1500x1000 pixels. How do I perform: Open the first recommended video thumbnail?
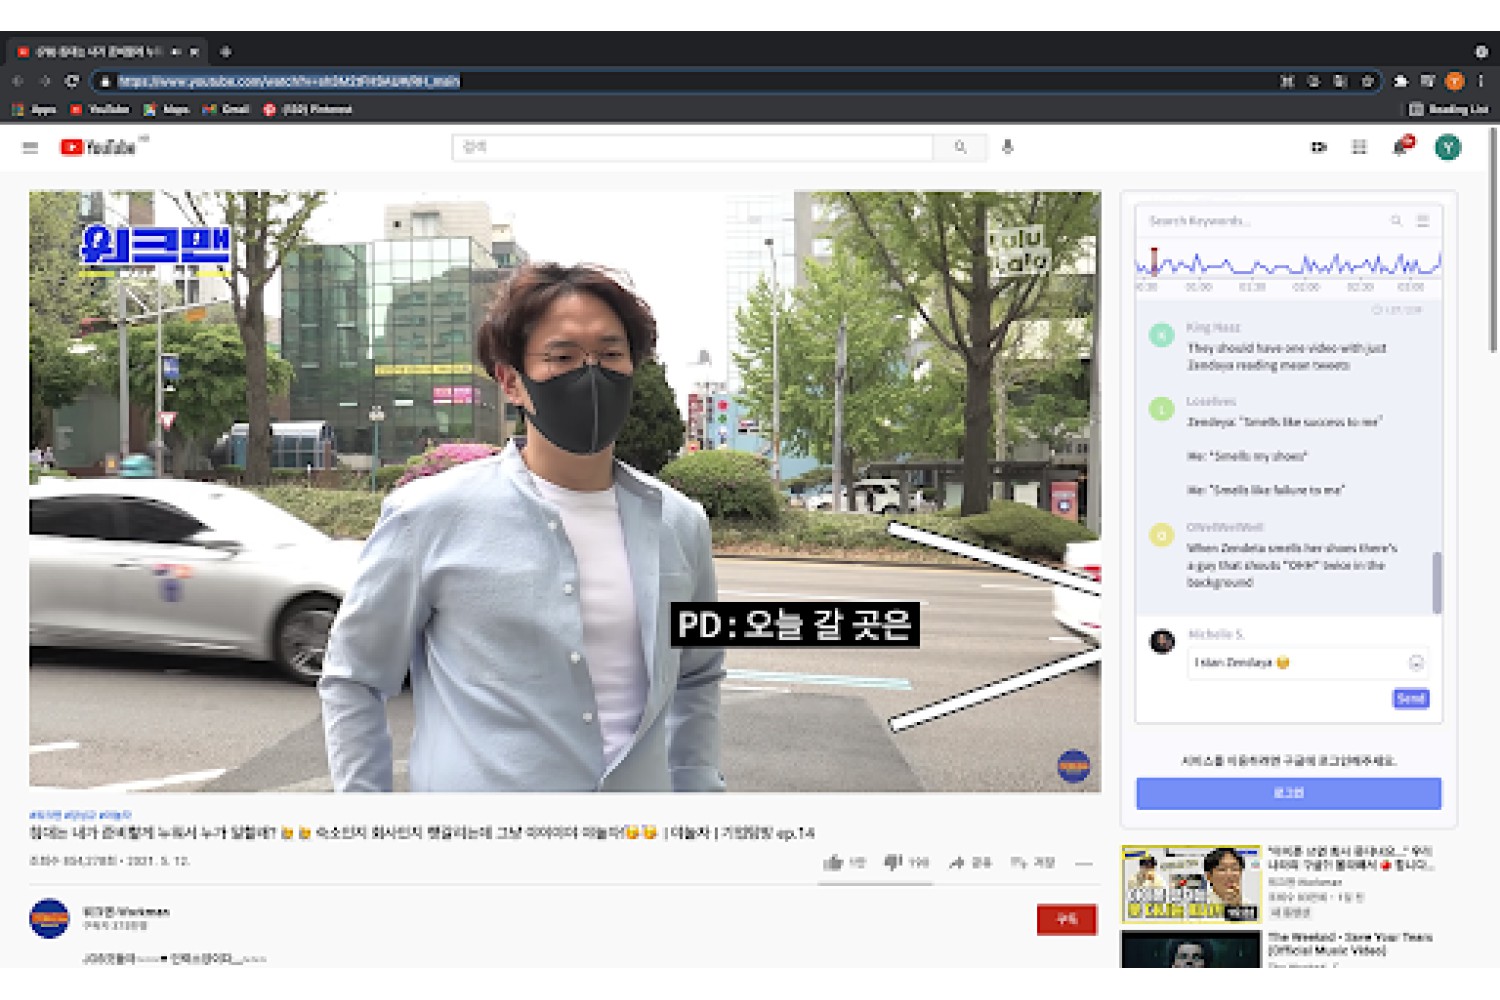(1191, 884)
